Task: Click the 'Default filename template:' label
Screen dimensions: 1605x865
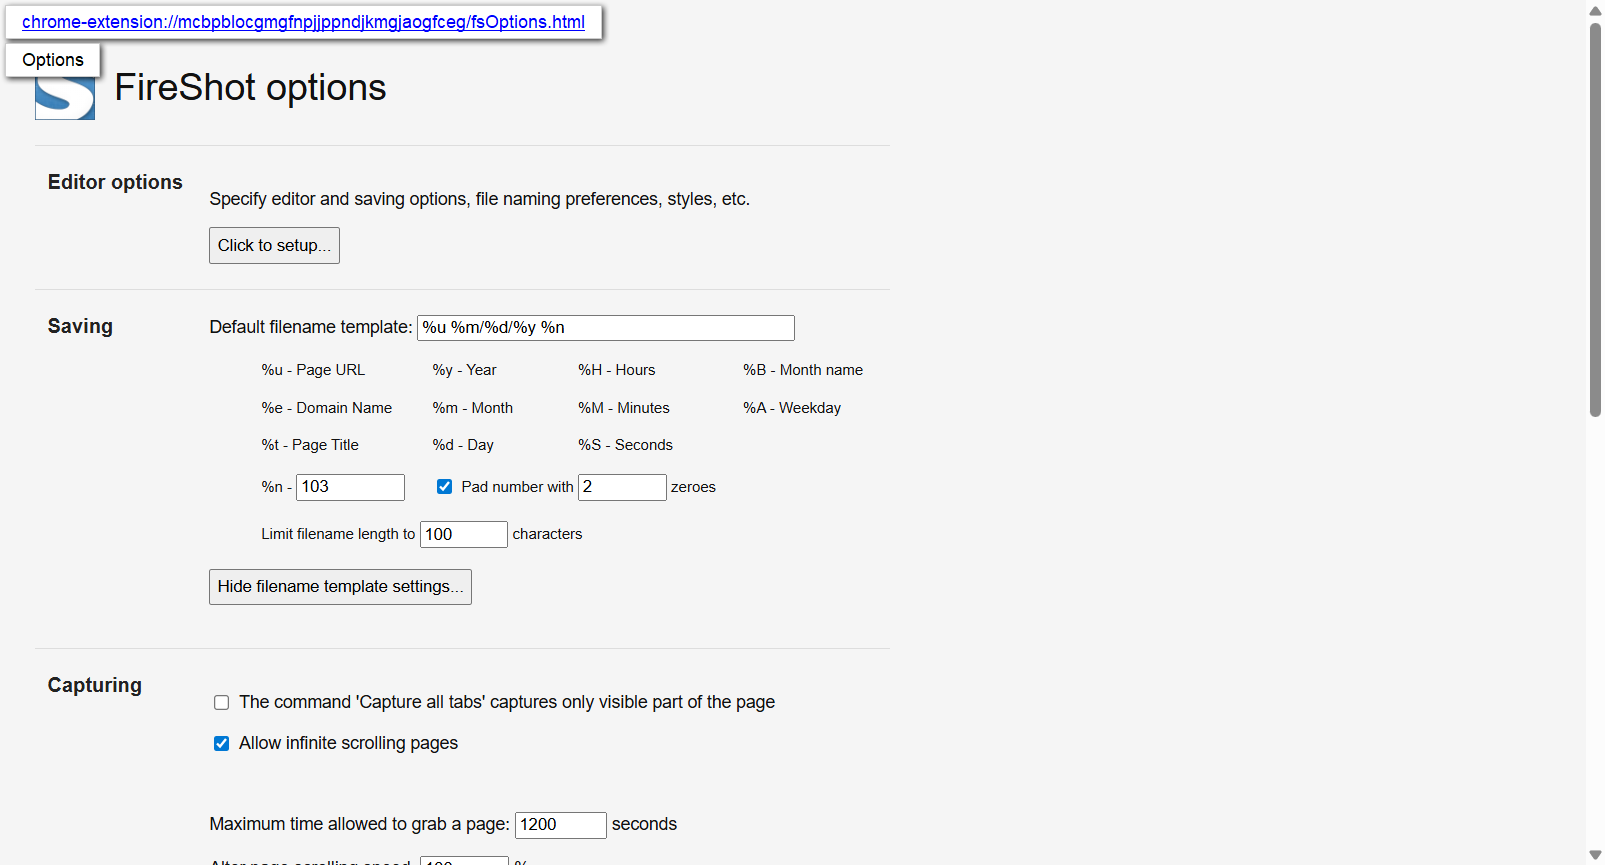Action: click(x=311, y=327)
